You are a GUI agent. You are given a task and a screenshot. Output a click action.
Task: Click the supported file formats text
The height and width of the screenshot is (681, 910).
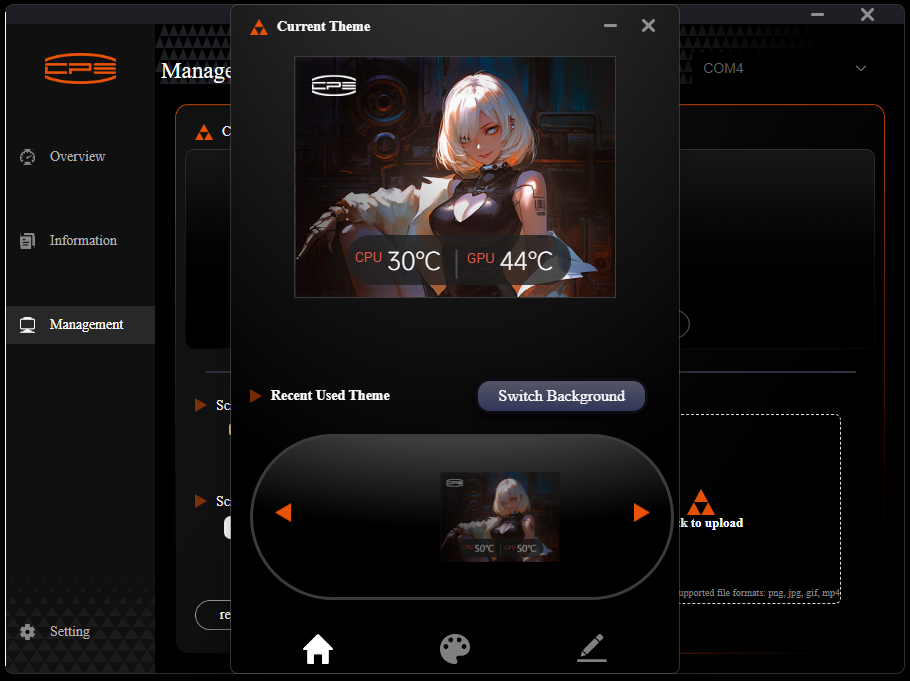point(760,593)
